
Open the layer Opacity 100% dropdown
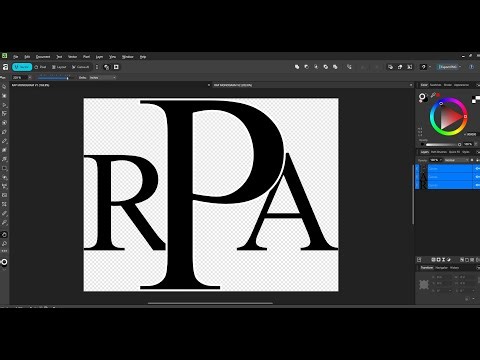pos(435,160)
